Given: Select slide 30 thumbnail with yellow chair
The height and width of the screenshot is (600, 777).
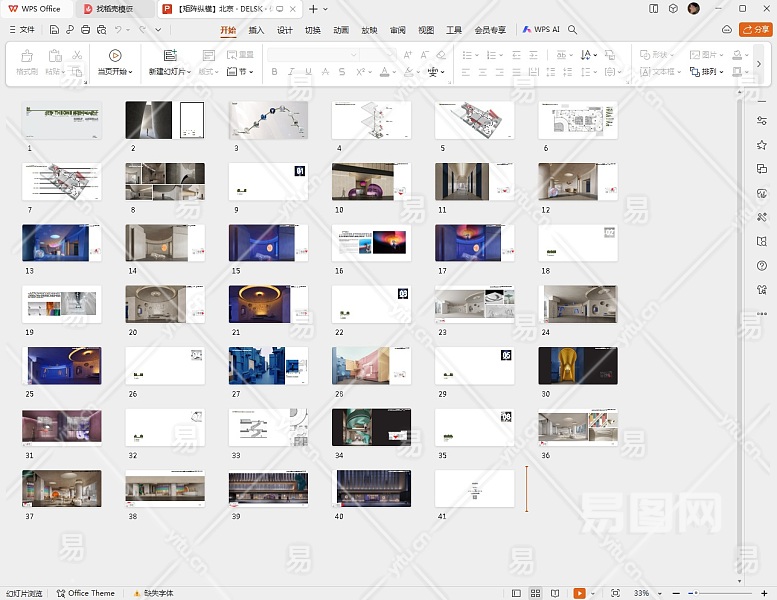Looking at the screenshot, I should pos(577,366).
